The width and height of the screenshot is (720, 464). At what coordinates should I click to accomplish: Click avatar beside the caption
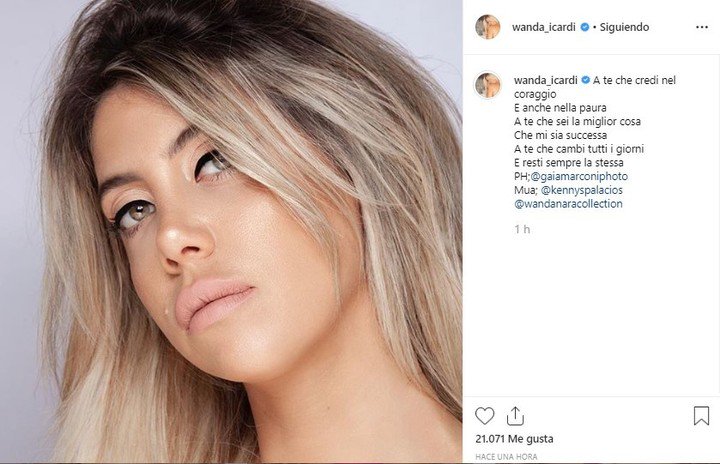point(488,85)
